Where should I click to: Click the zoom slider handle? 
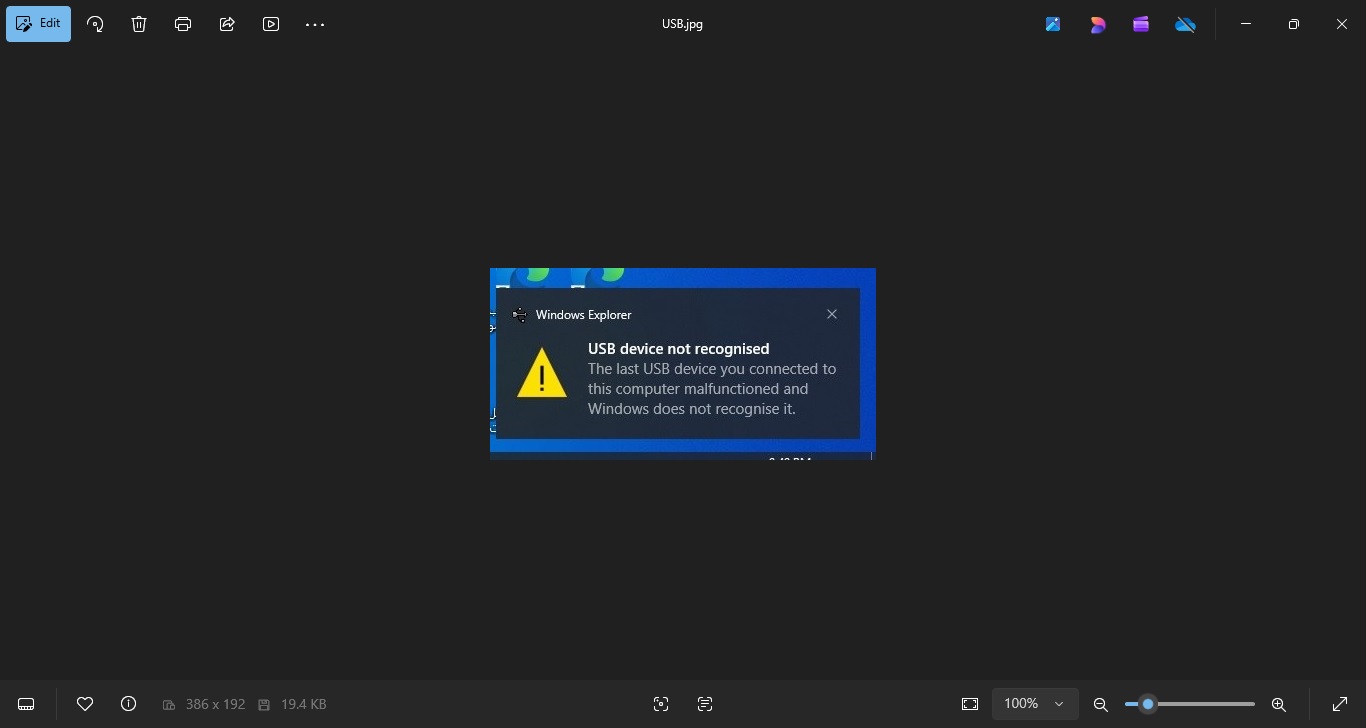coord(1148,704)
